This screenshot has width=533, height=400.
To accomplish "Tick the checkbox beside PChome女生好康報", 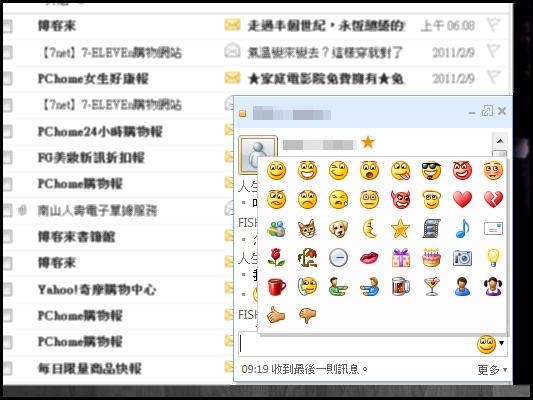I will pos(7,79).
